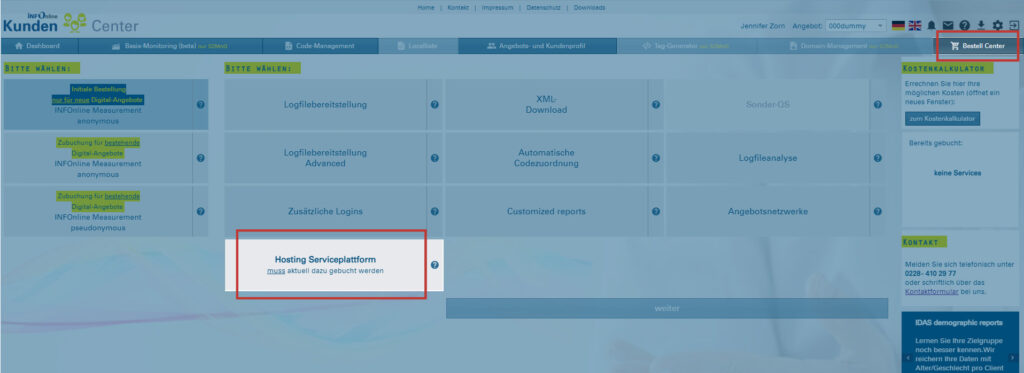Select the Customized reports tile
Screen dimensions: 1024x373
point(547,212)
